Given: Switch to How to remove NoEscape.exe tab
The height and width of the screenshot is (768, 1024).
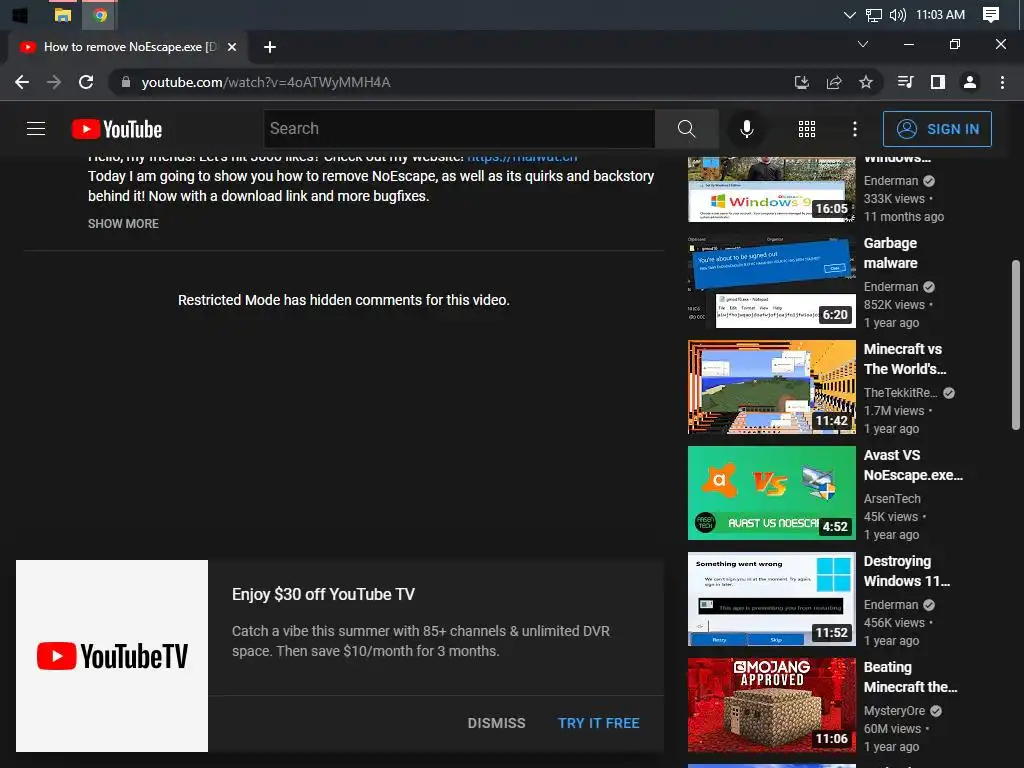Looking at the screenshot, I should point(127,47).
